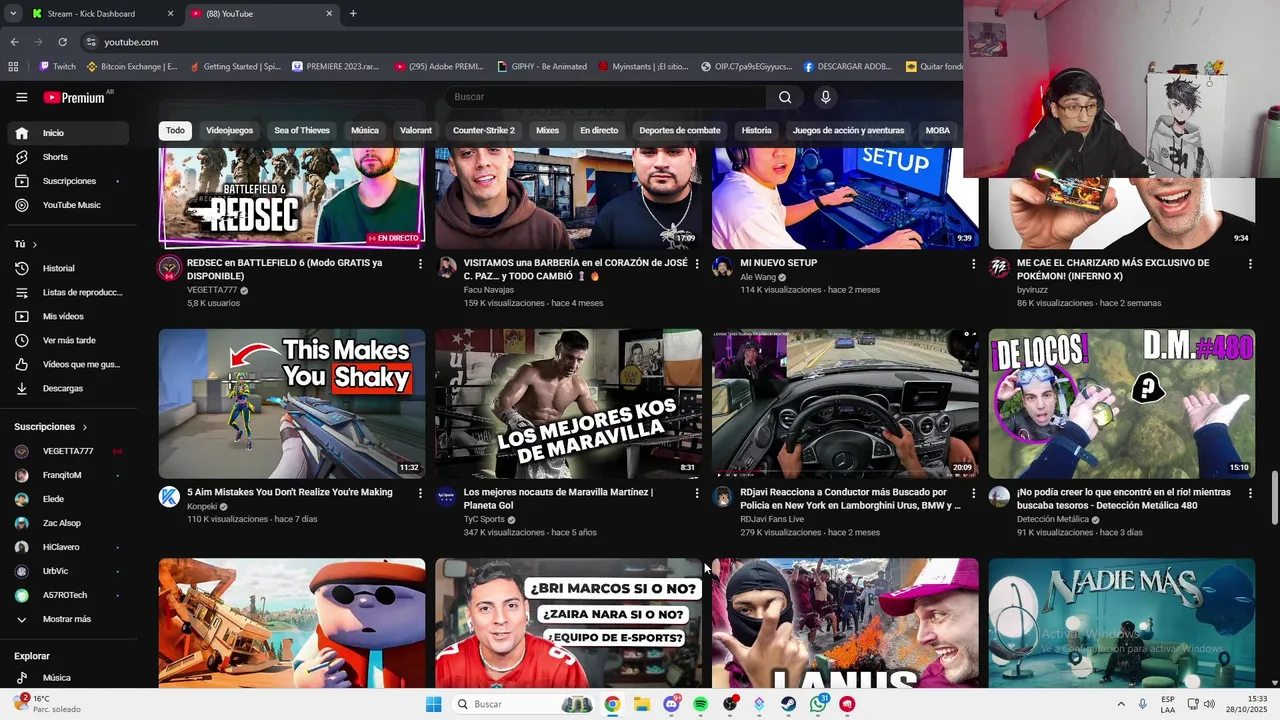1280x720 pixels.
Task: Click TyC Sports channel name
Action: pos(484,520)
